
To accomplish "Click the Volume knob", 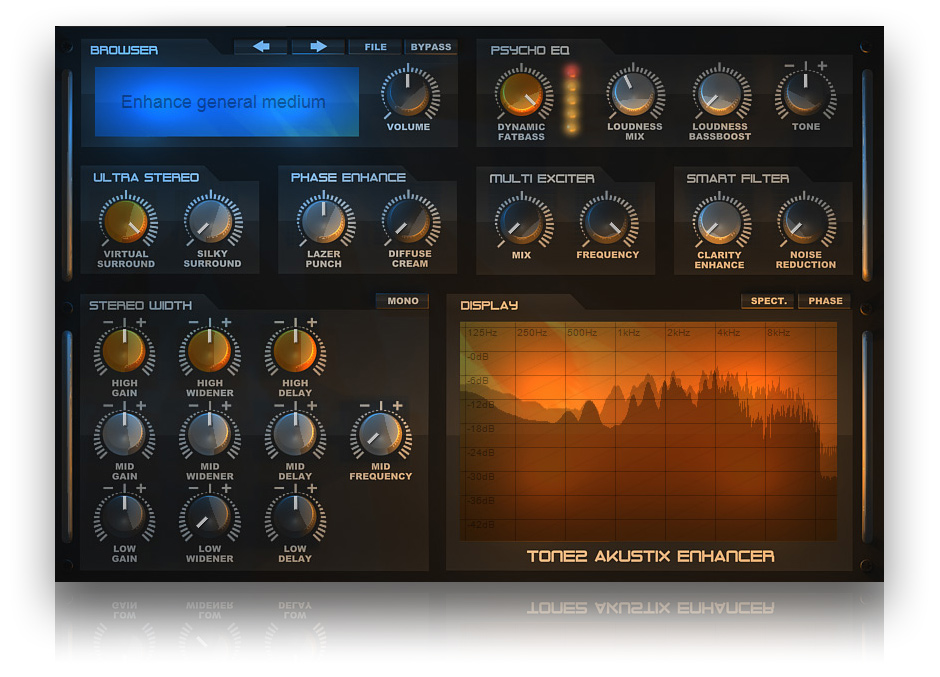I will tap(409, 94).
